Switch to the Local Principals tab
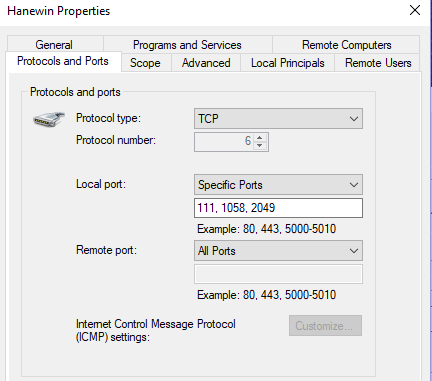The image size is (432, 381). 288,63
